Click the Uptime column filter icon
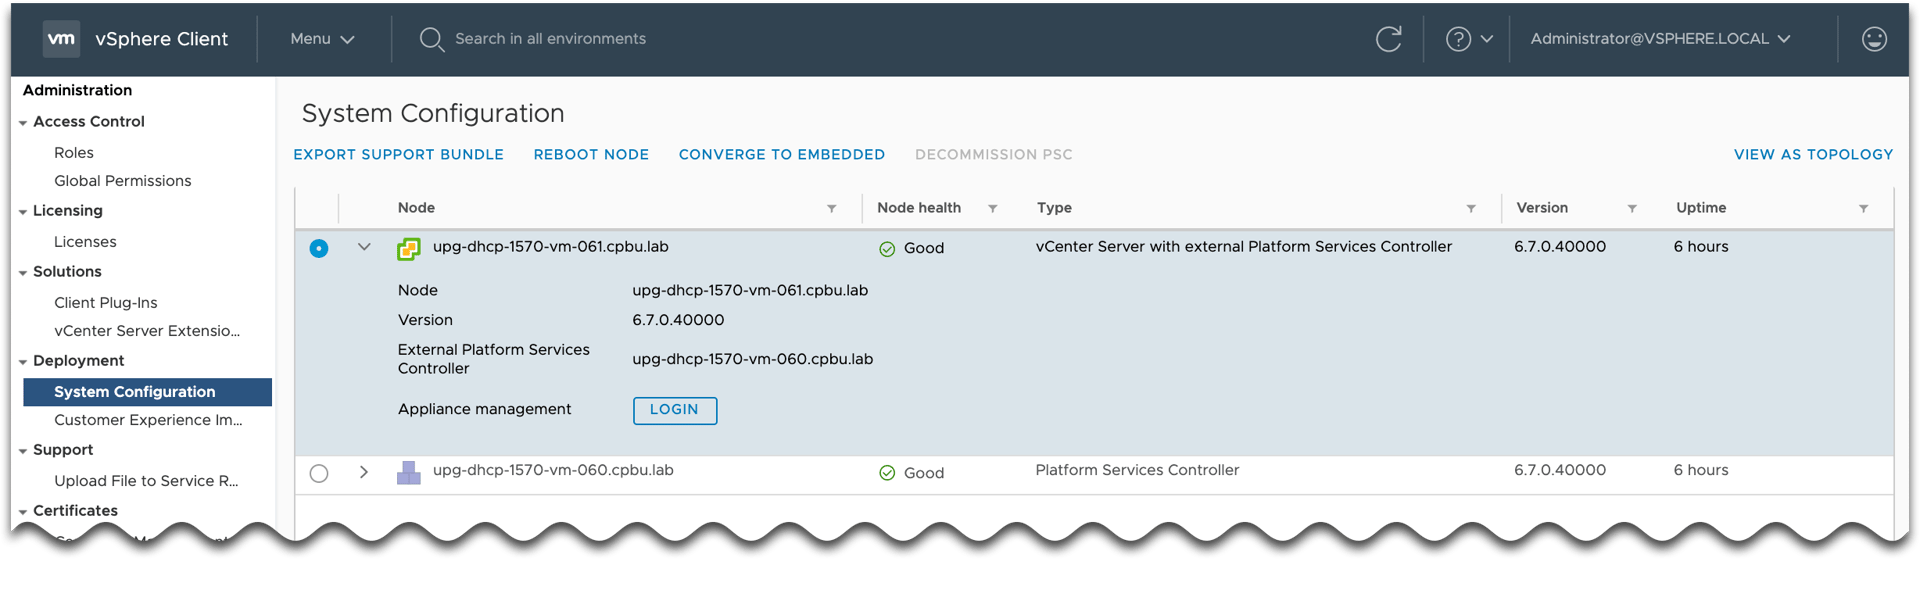This screenshot has height=597, width=1920. (1863, 209)
